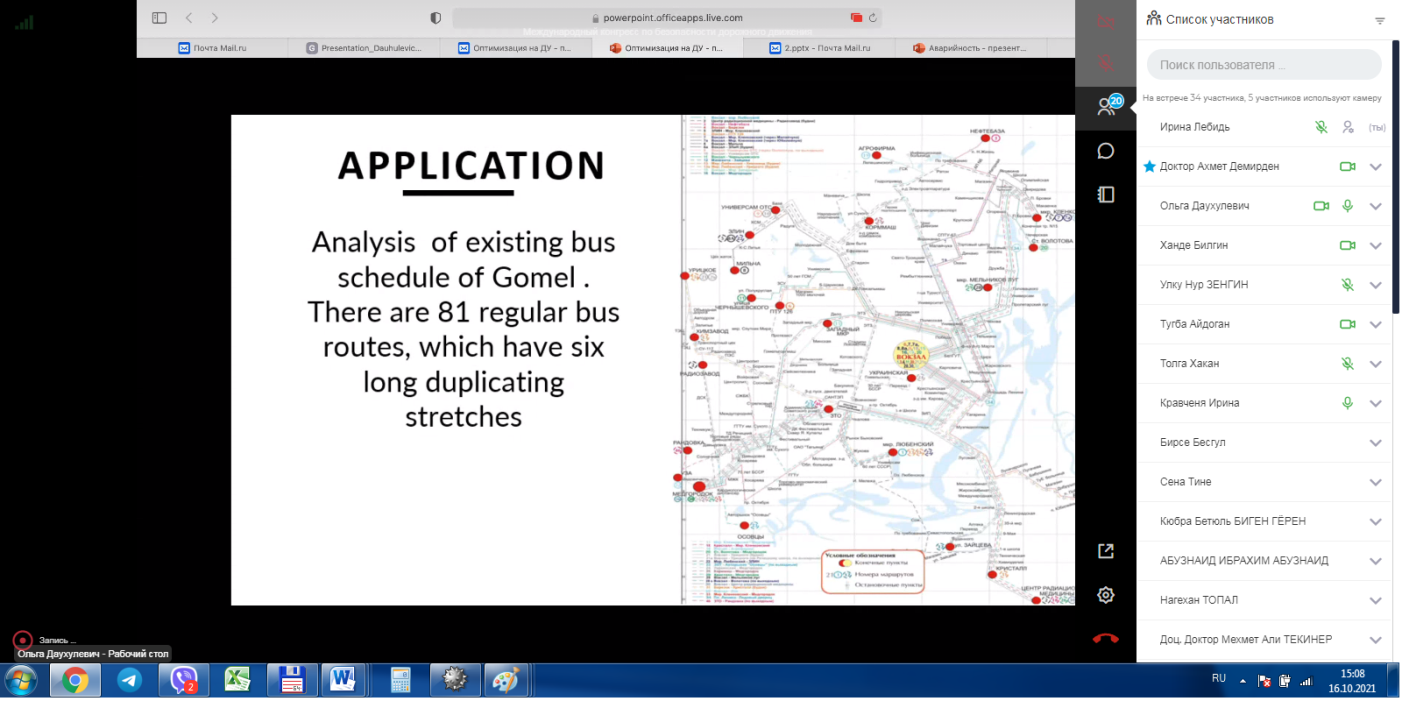
Task: Open meeting settings gear icon
Action: tap(1105, 595)
